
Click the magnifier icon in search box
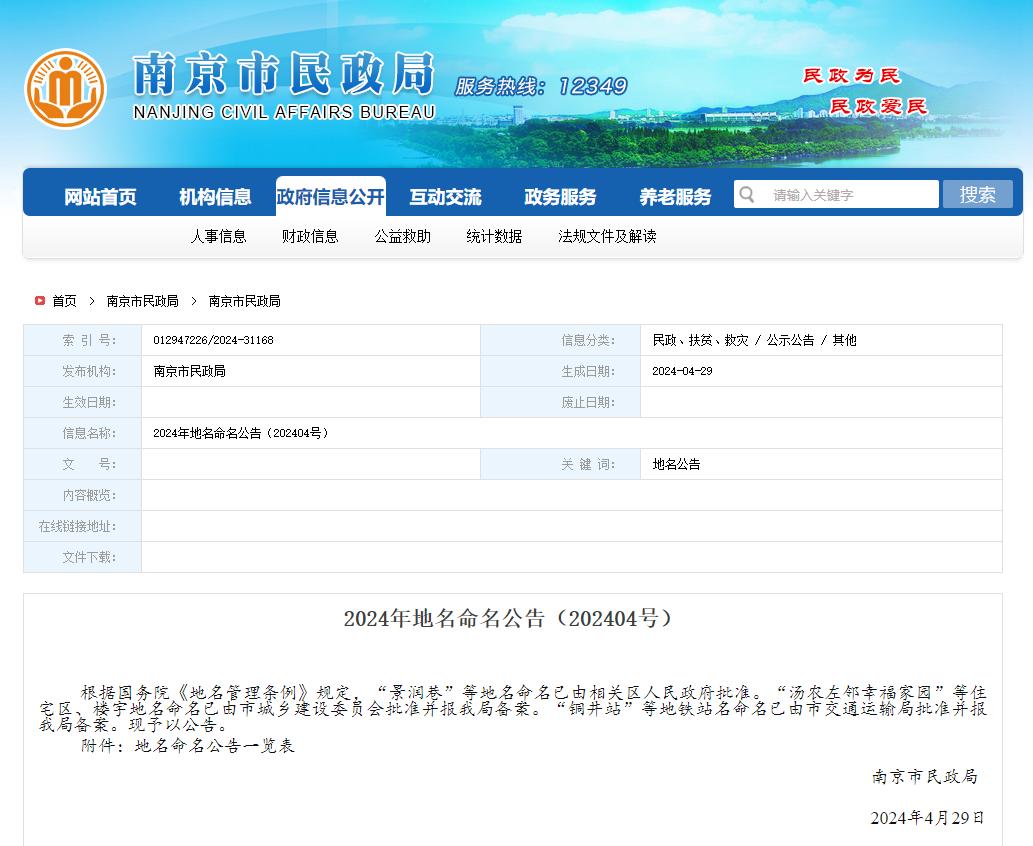[745, 193]
